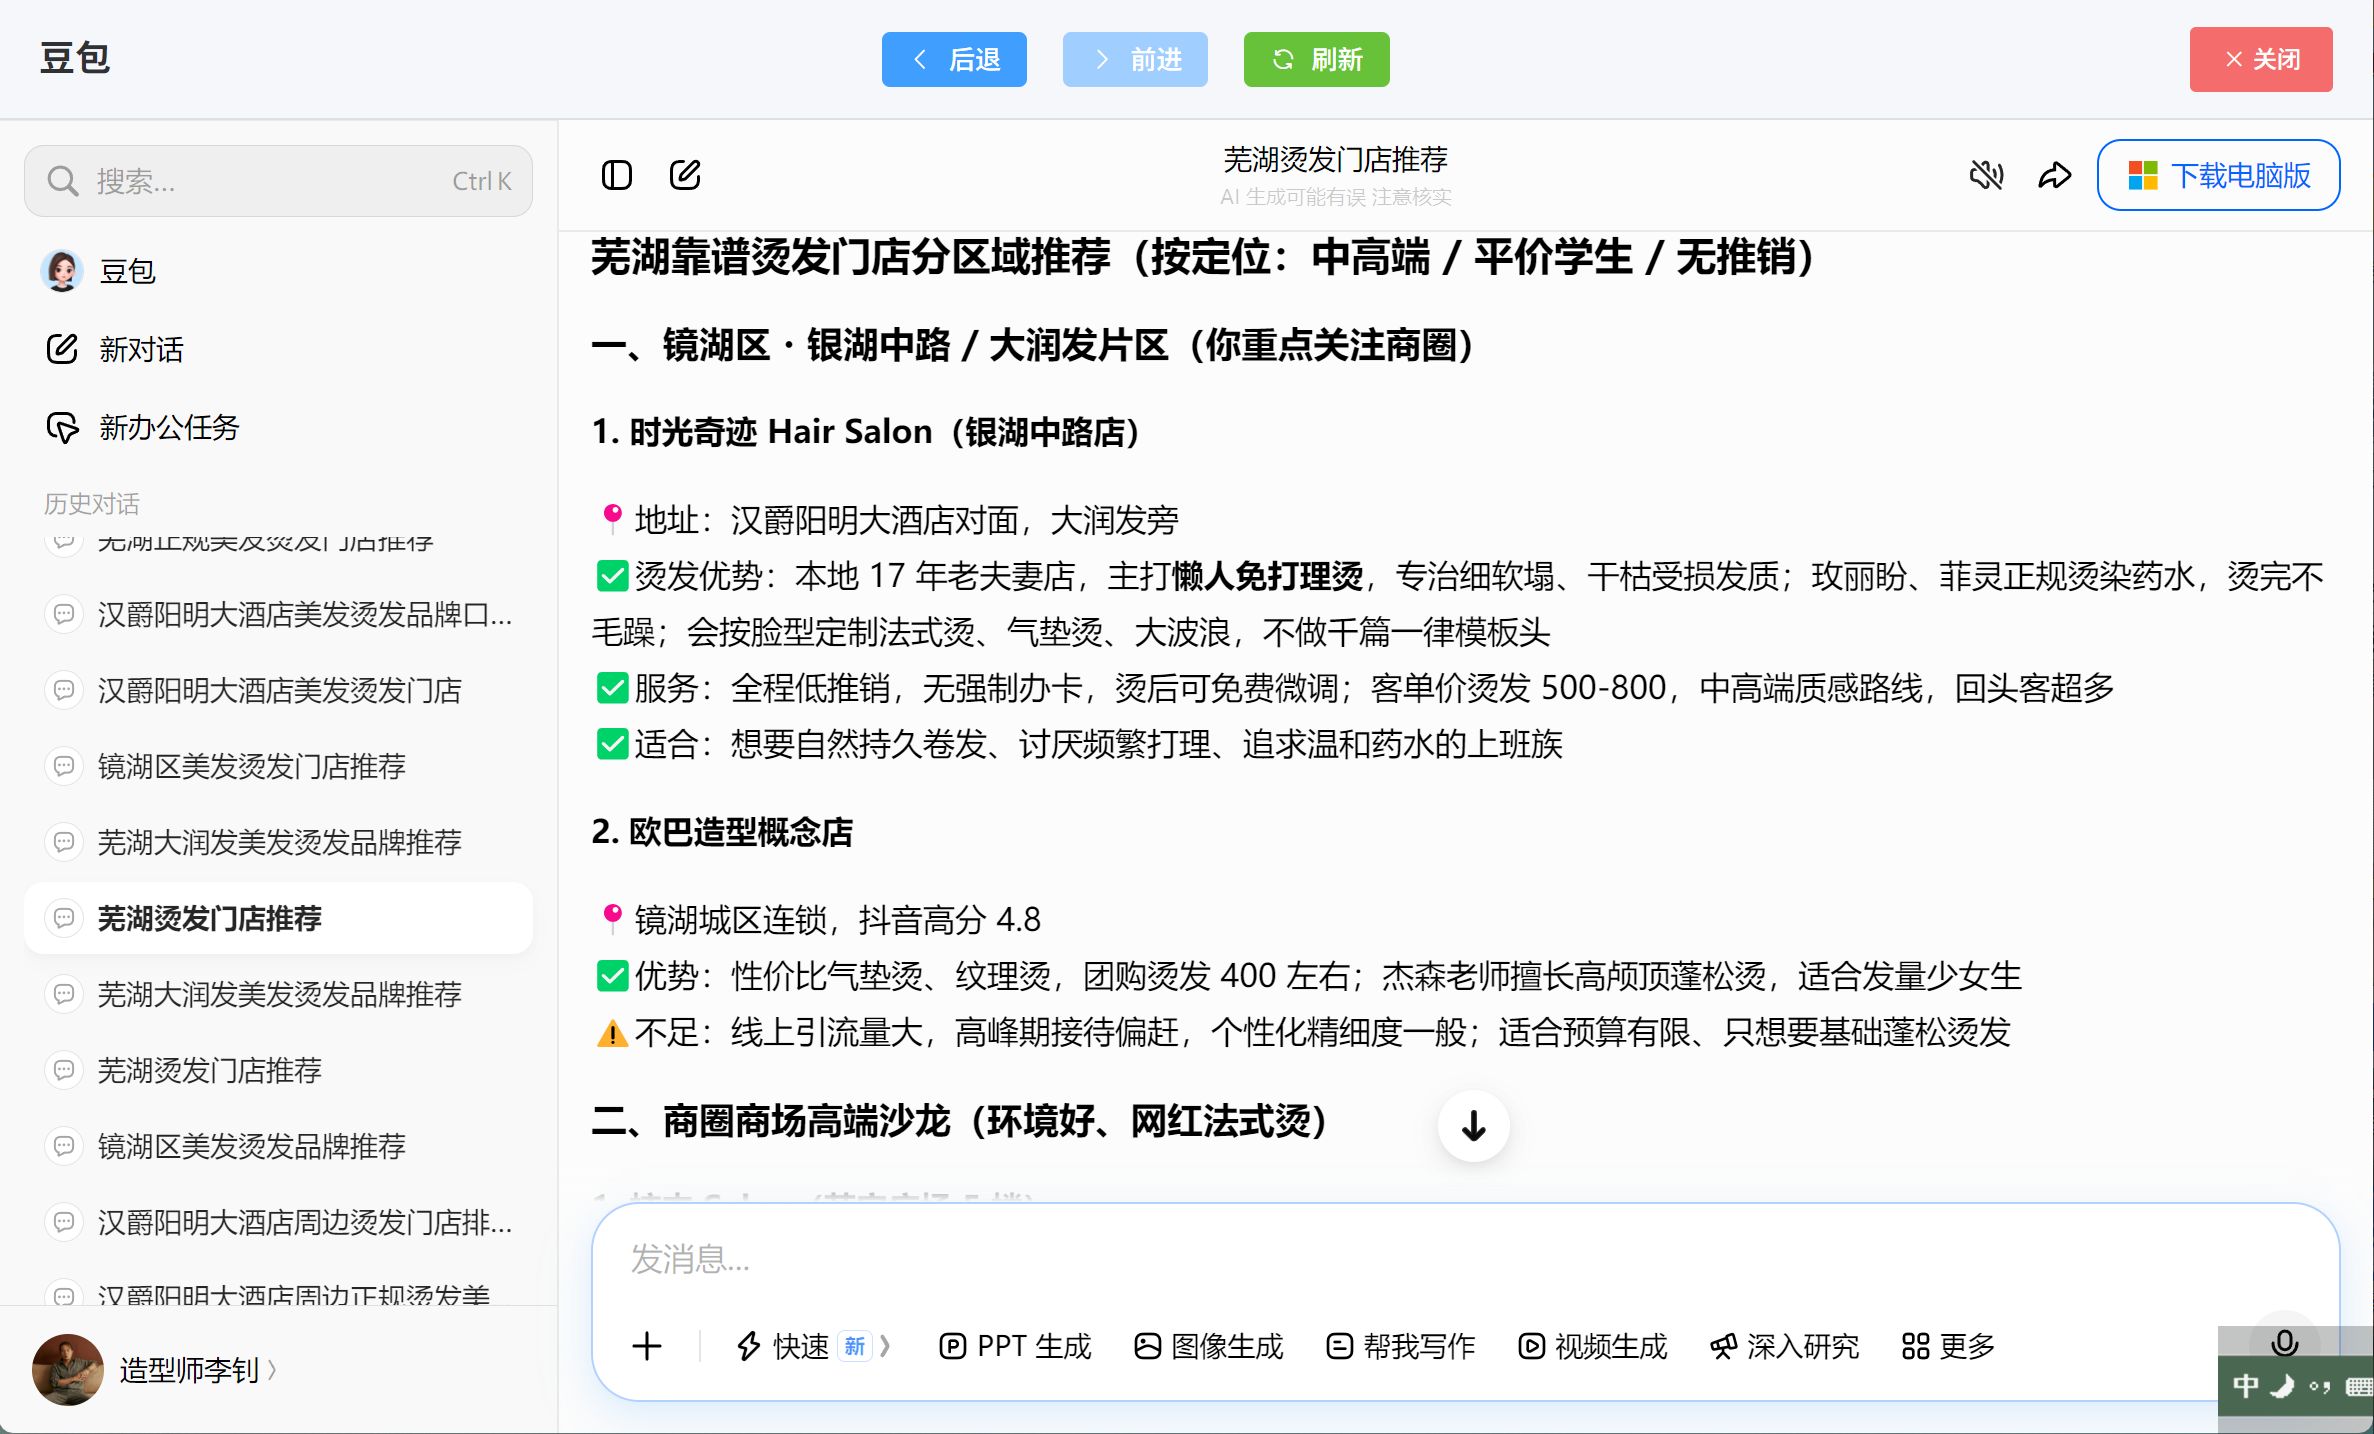Click the IME moon mode icon
2374x1434 pixels.
(x=2282, y=1385)
